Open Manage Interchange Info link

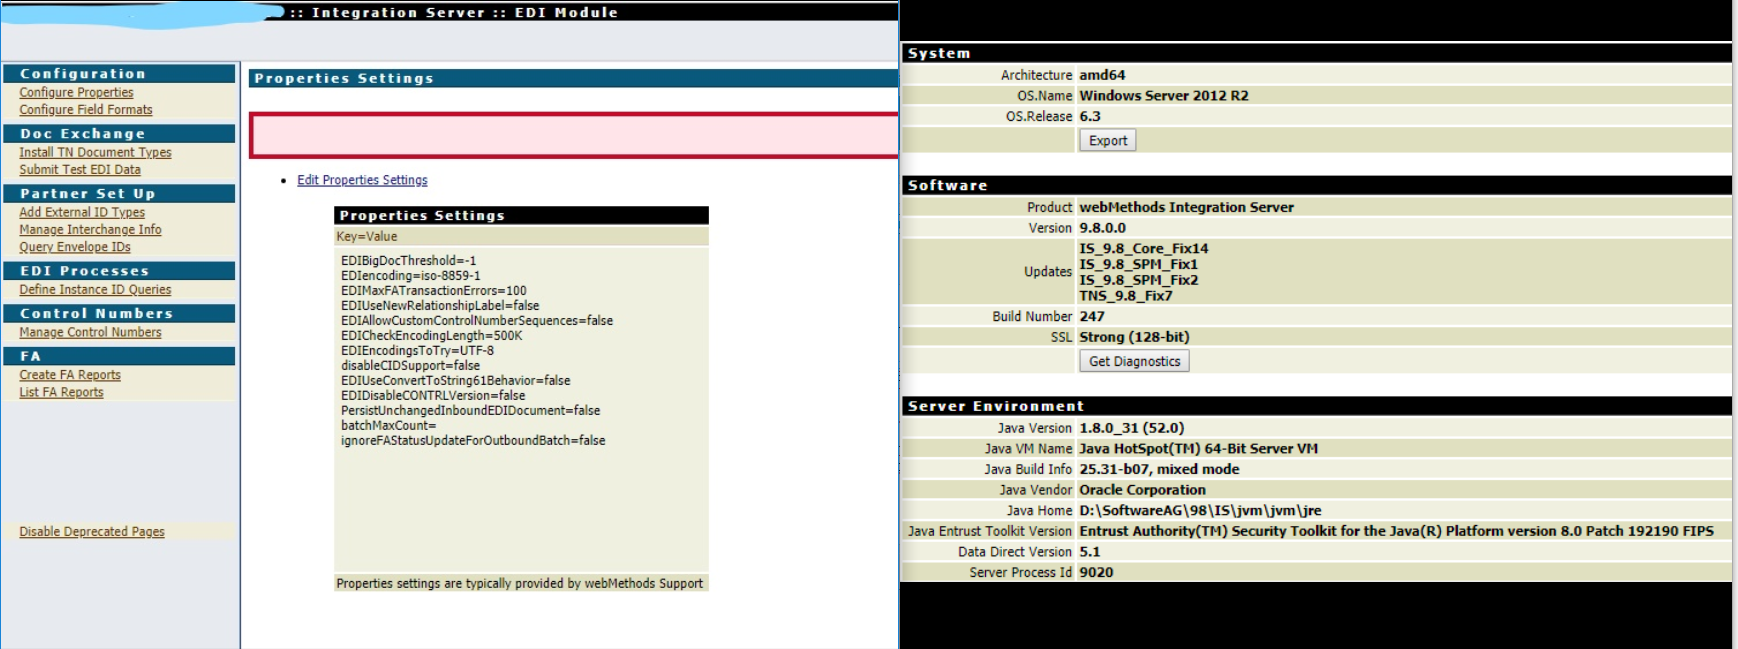pos(90,229)
